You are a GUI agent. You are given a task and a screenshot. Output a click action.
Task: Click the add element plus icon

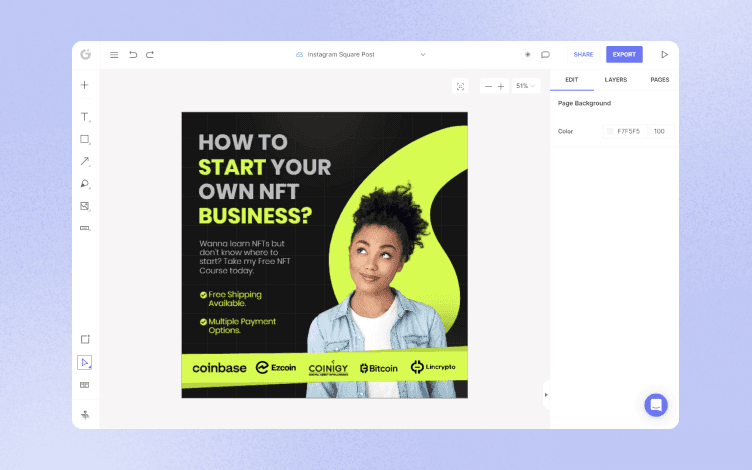84,85
